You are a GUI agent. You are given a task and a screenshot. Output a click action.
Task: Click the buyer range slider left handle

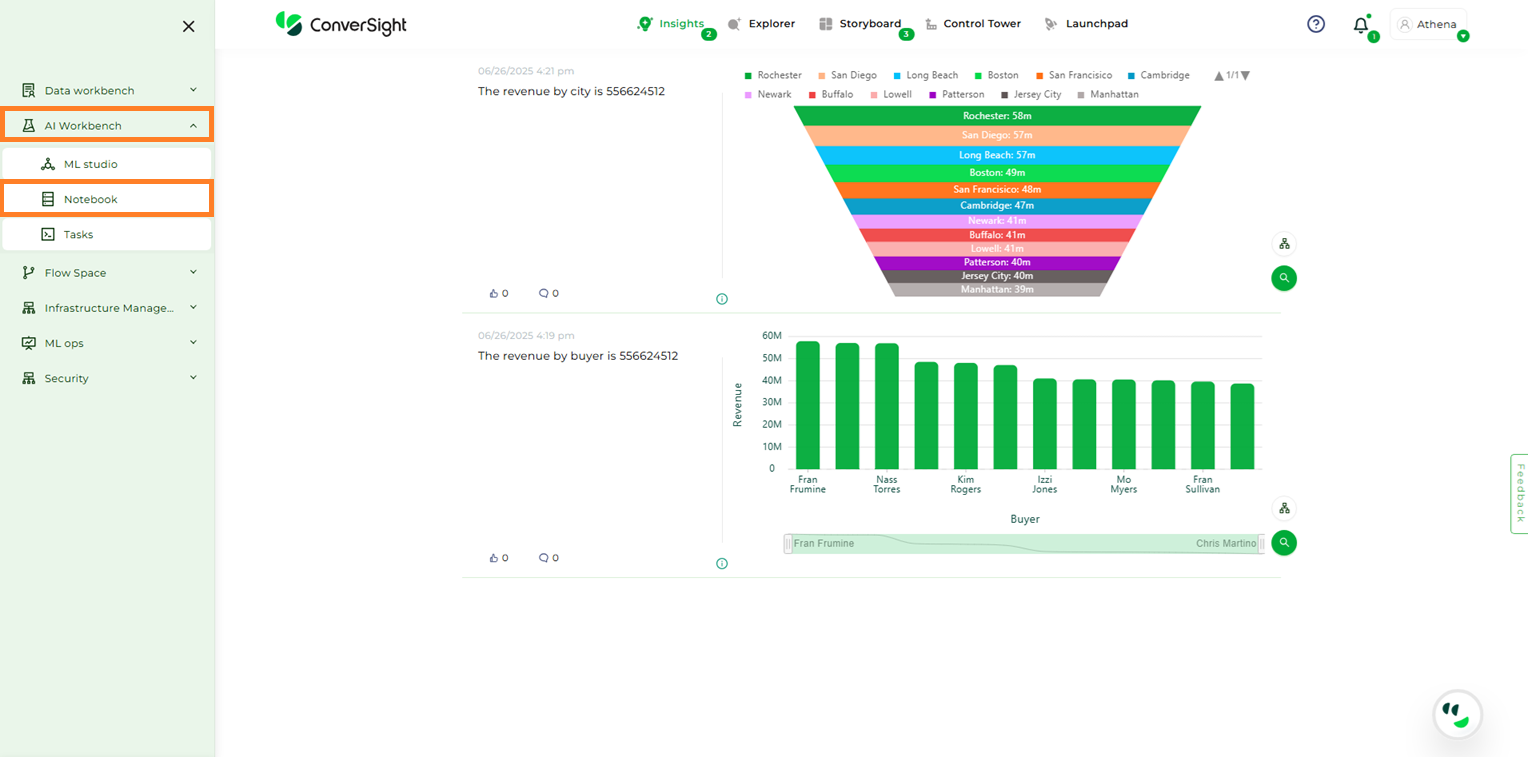[788, 543]
